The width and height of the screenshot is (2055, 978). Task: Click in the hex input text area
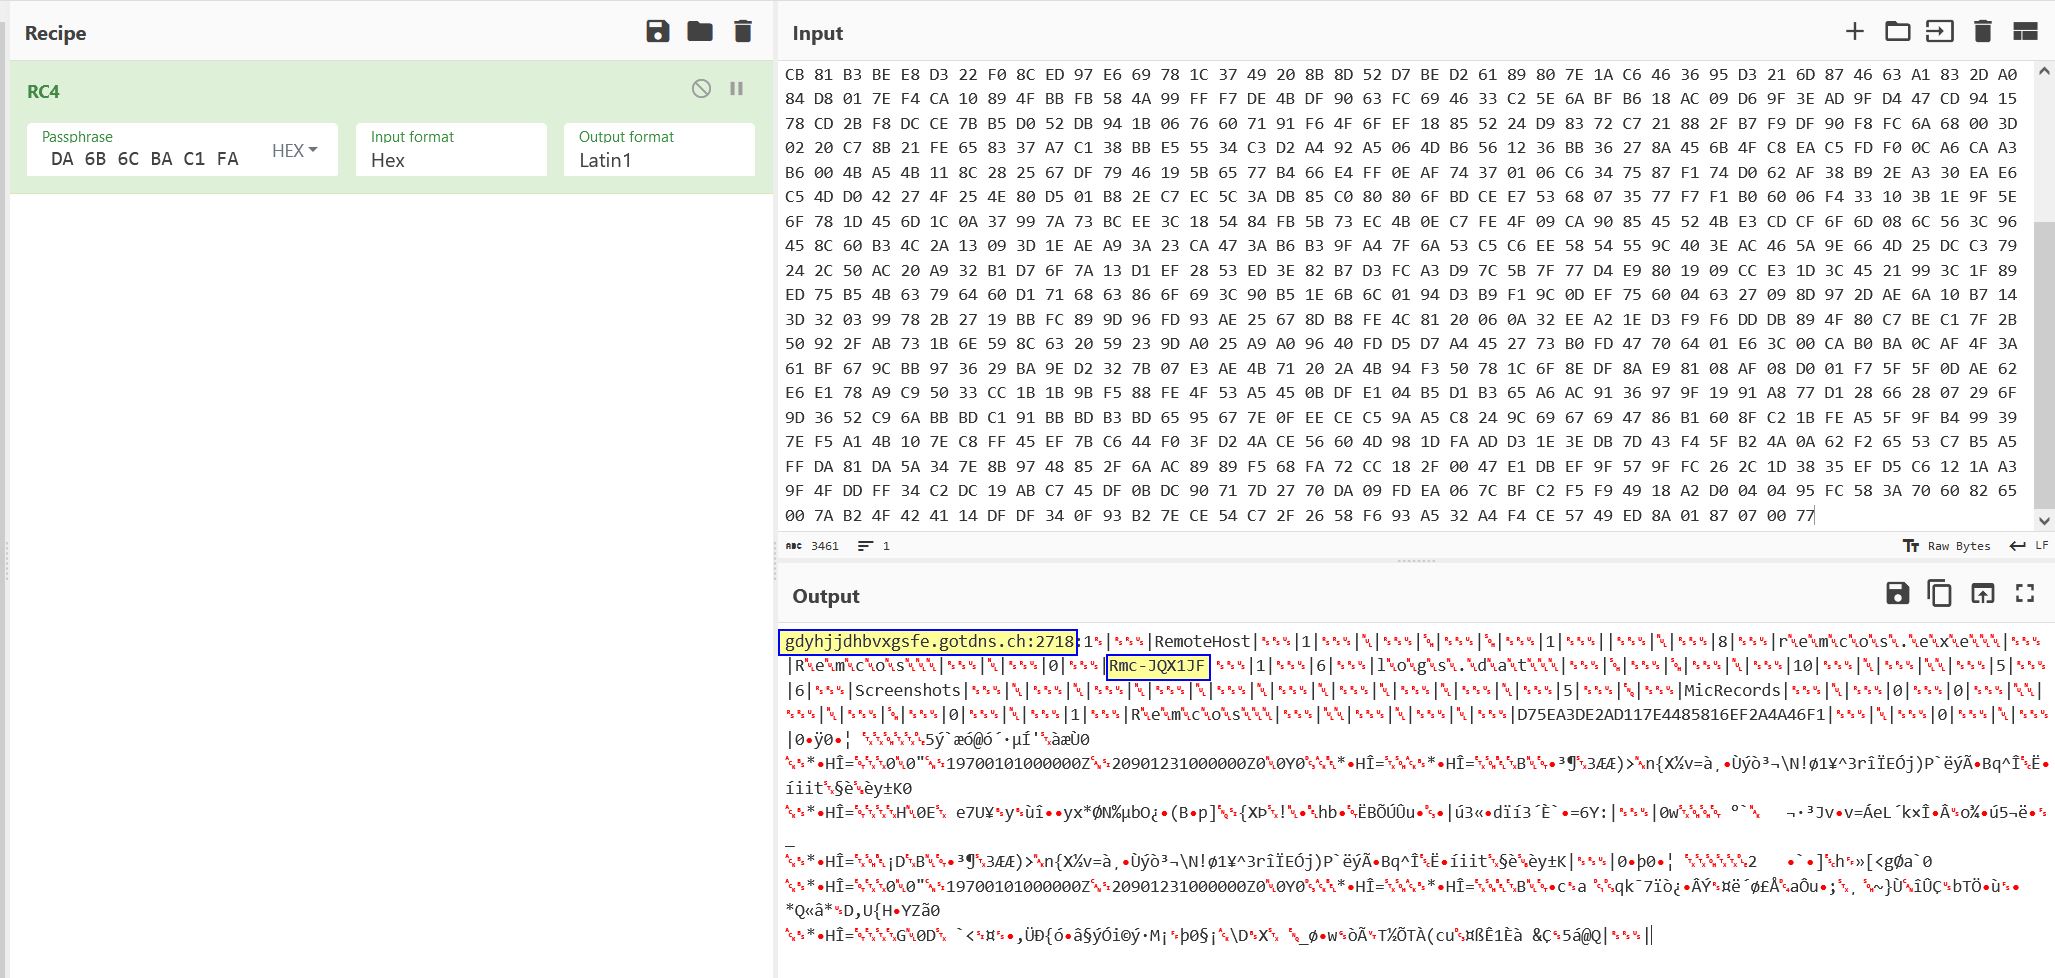pyautogui.click(x=1405, y=295)
